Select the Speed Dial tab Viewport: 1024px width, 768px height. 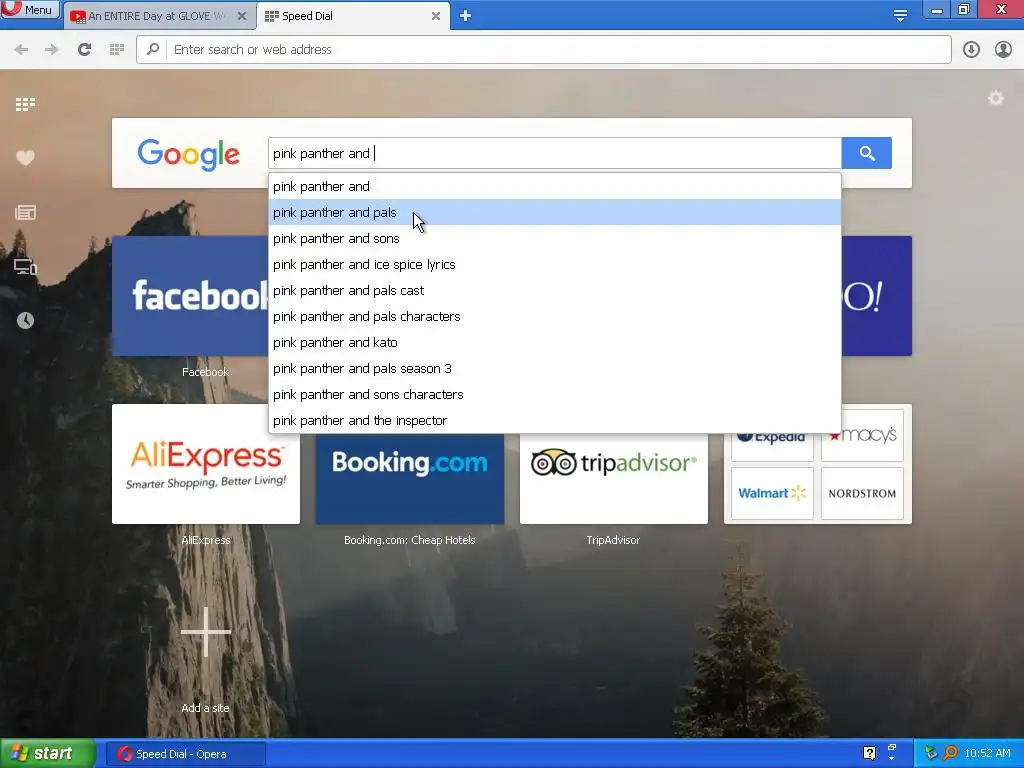(345, 16)
